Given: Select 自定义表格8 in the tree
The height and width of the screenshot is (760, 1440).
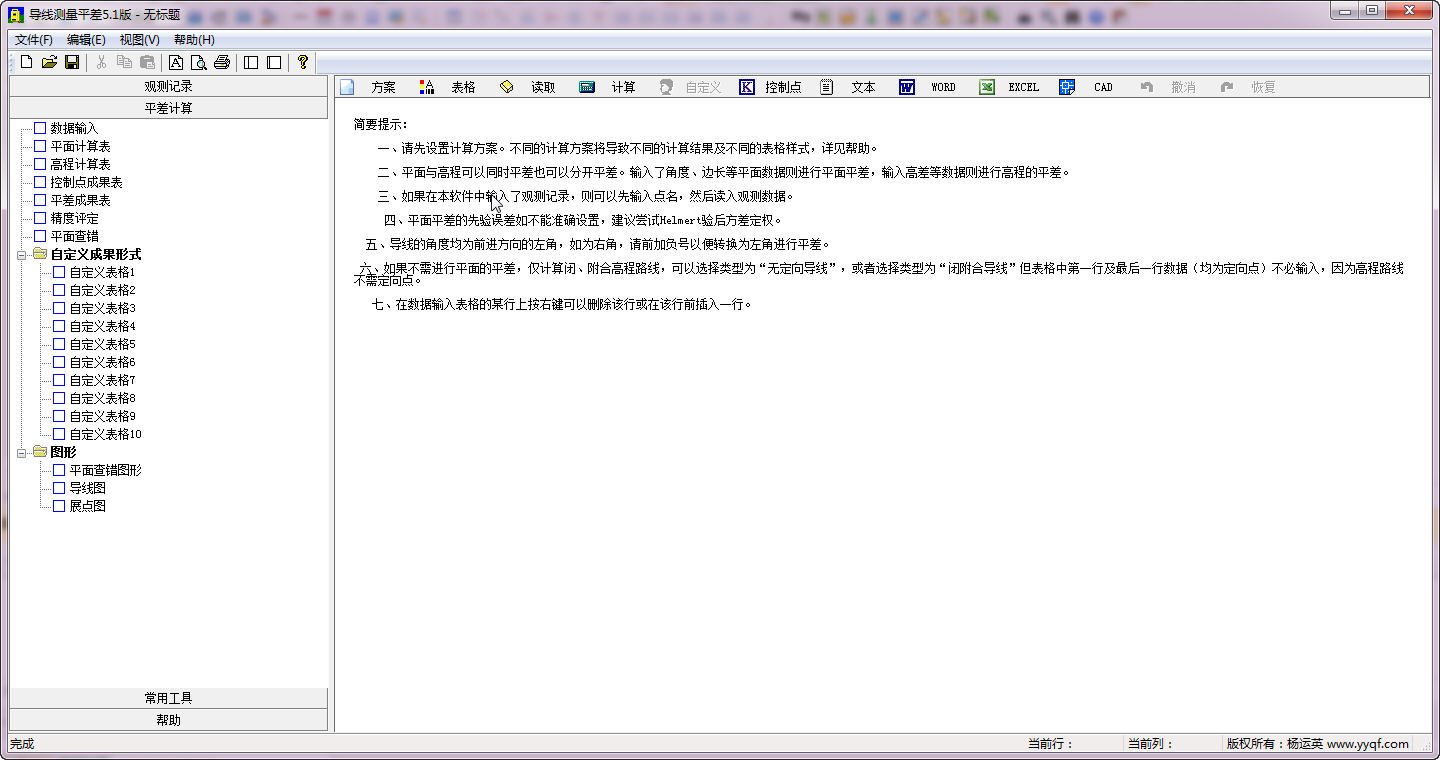Looking at the screenshot, I should (102, 398).
